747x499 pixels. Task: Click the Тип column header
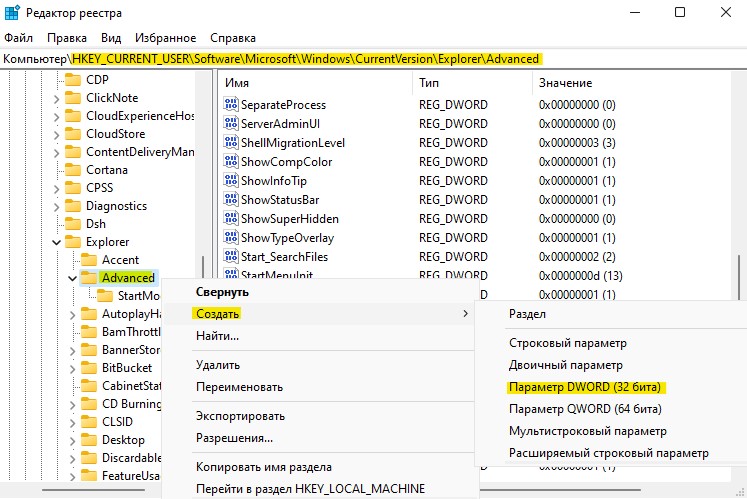[x=473, y=82]
